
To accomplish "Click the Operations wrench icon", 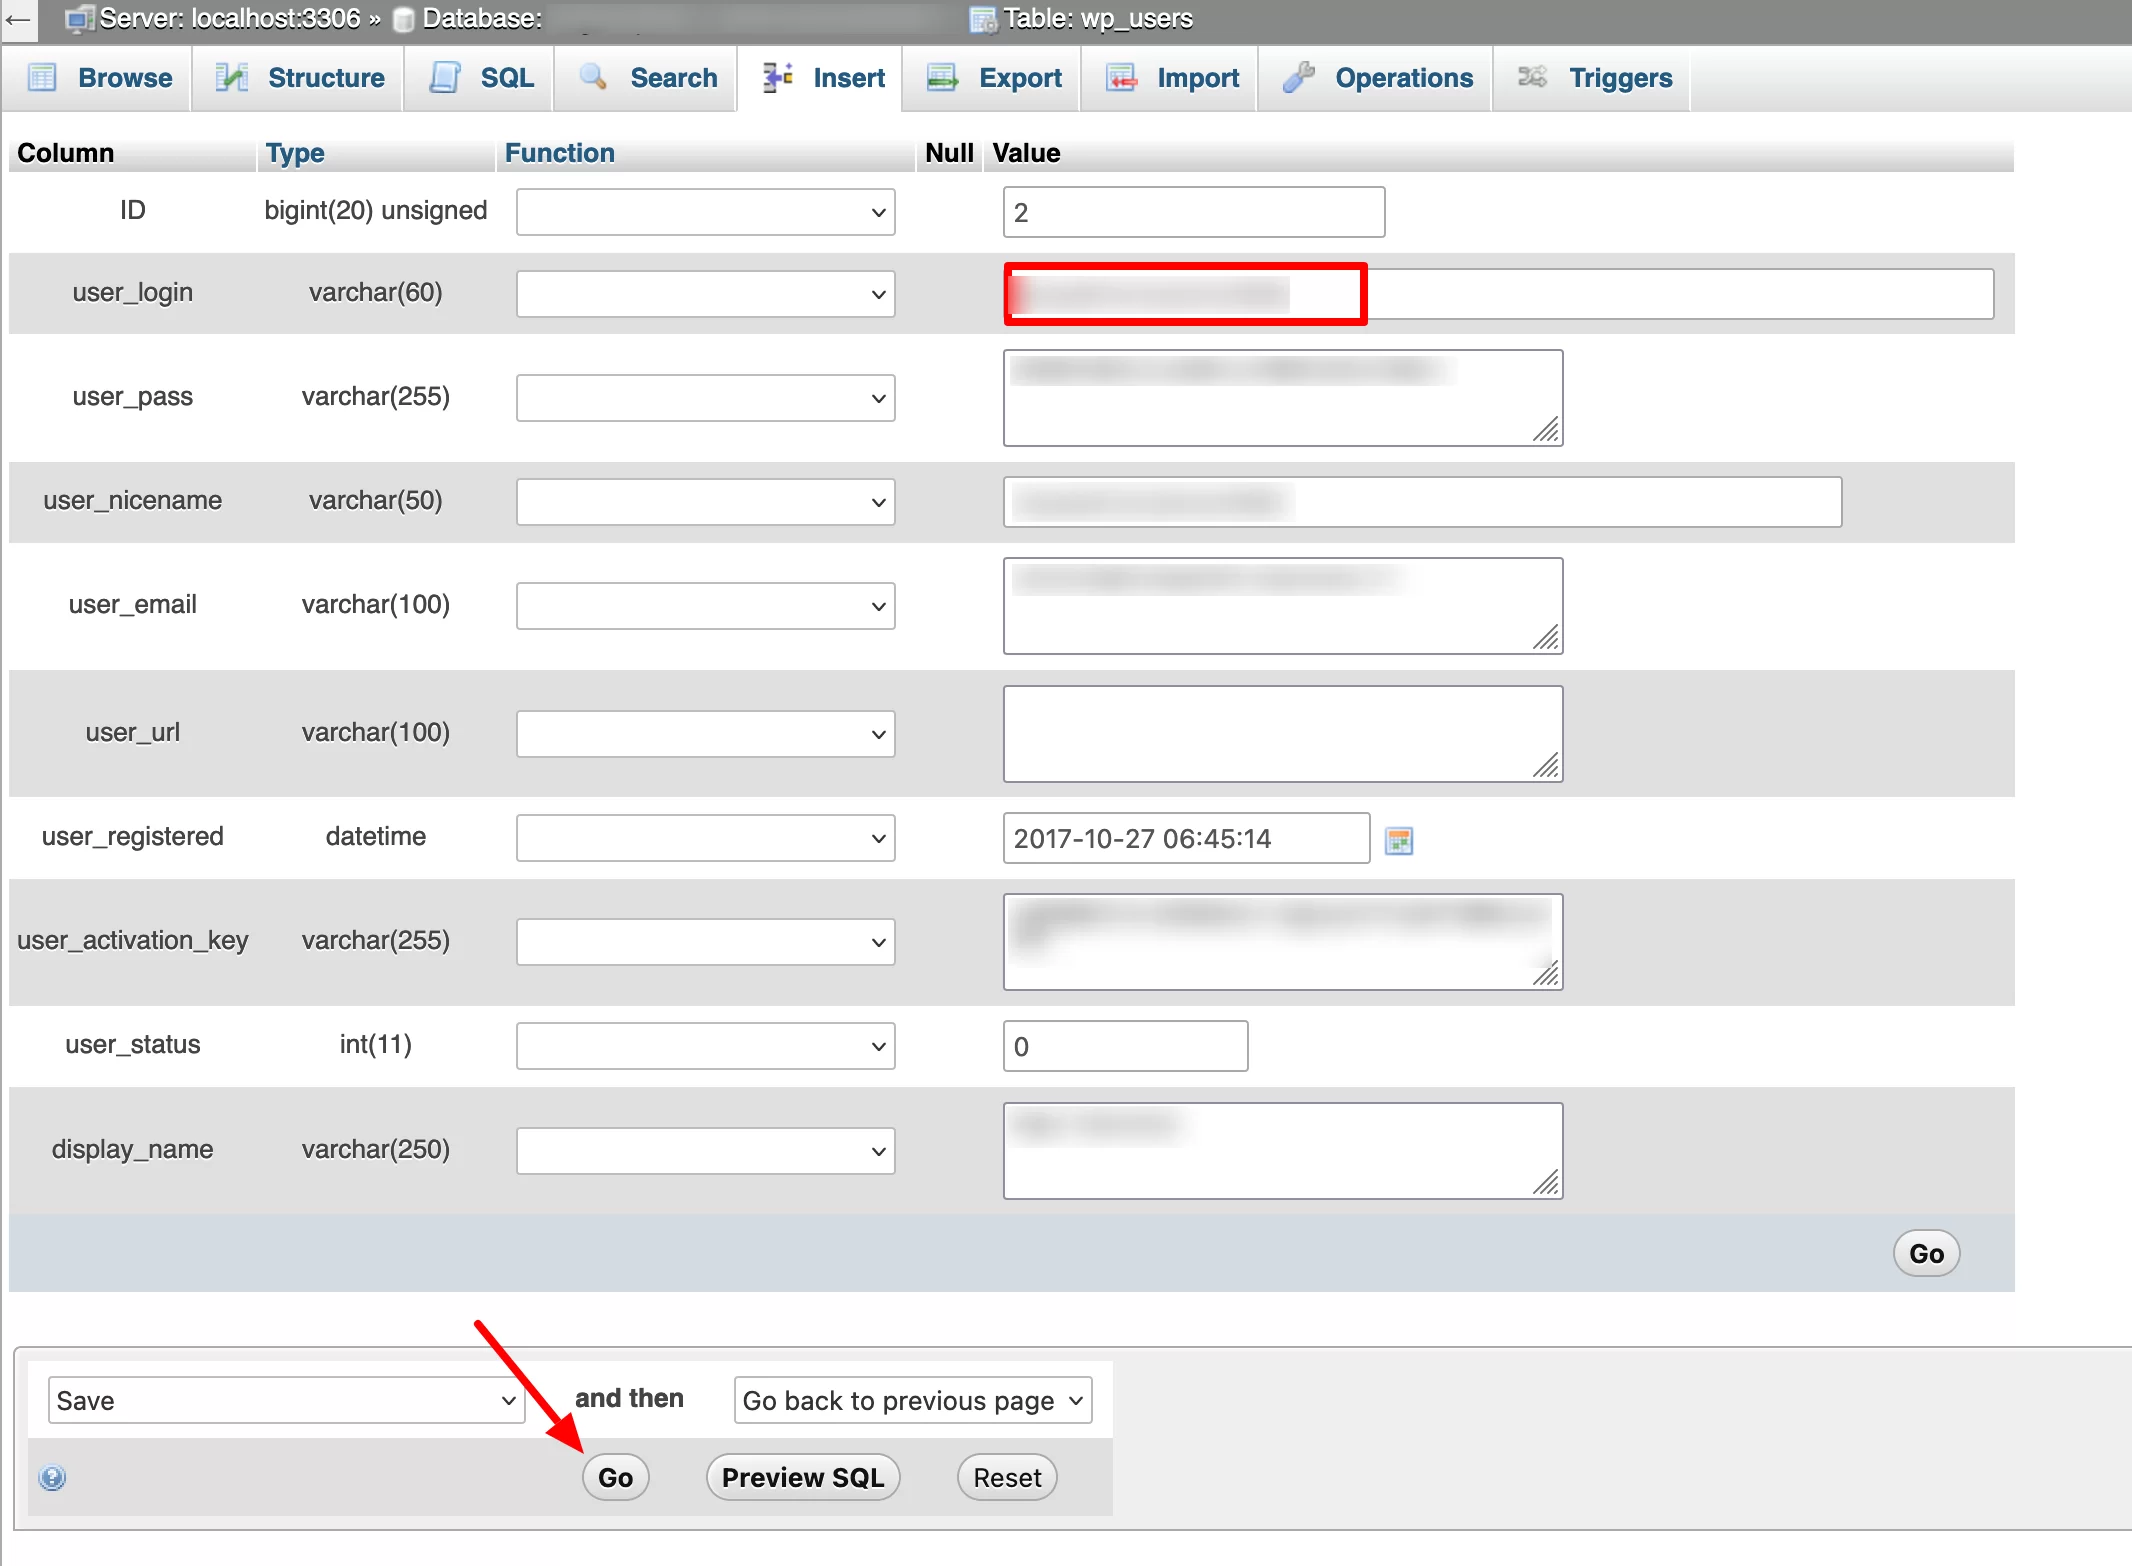I will click(1299, 77).
